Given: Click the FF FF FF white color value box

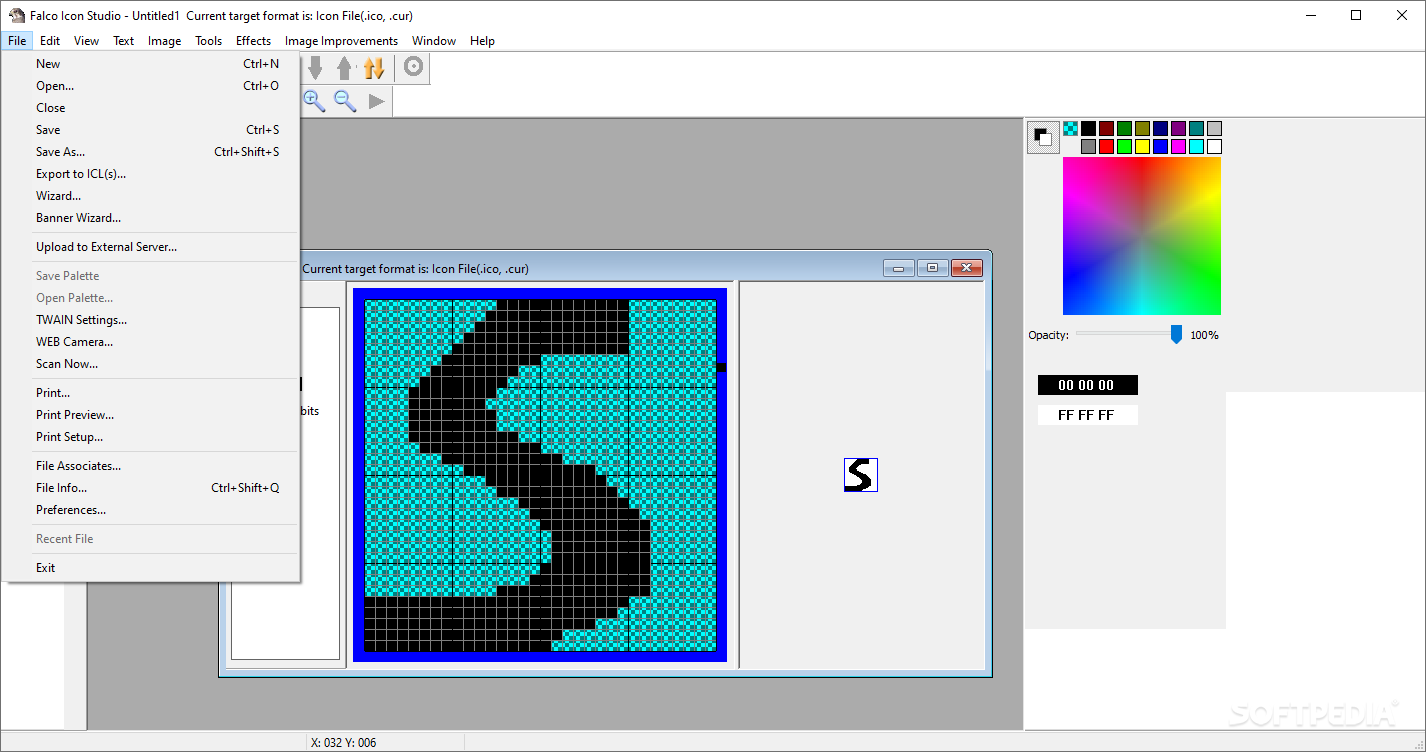Looking at the screenshot, I should [x=1087, y=415].
